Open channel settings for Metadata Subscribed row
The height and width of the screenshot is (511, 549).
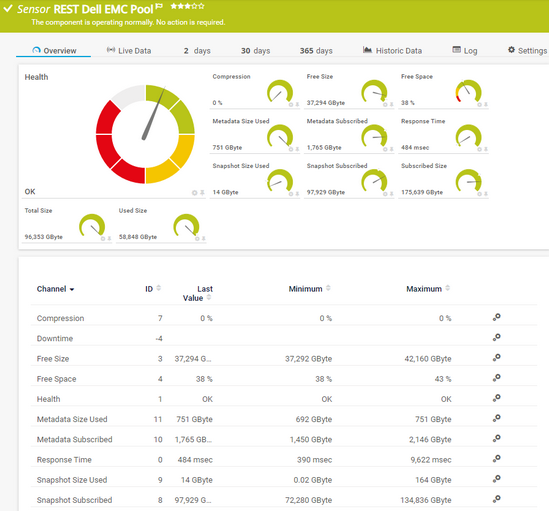[x=496, y=439]
